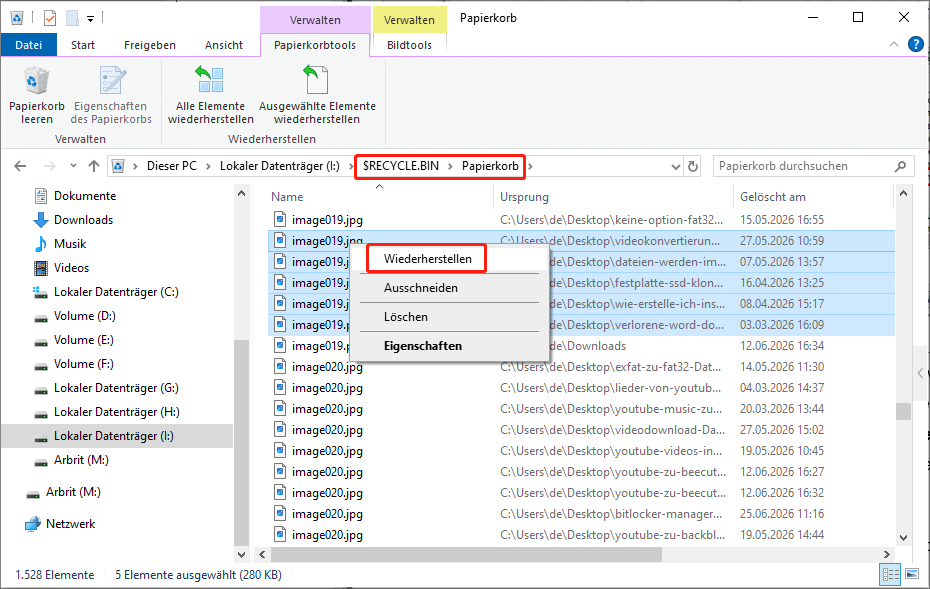Open Volume (E:) in sidebar

click(x=84, y=340)
